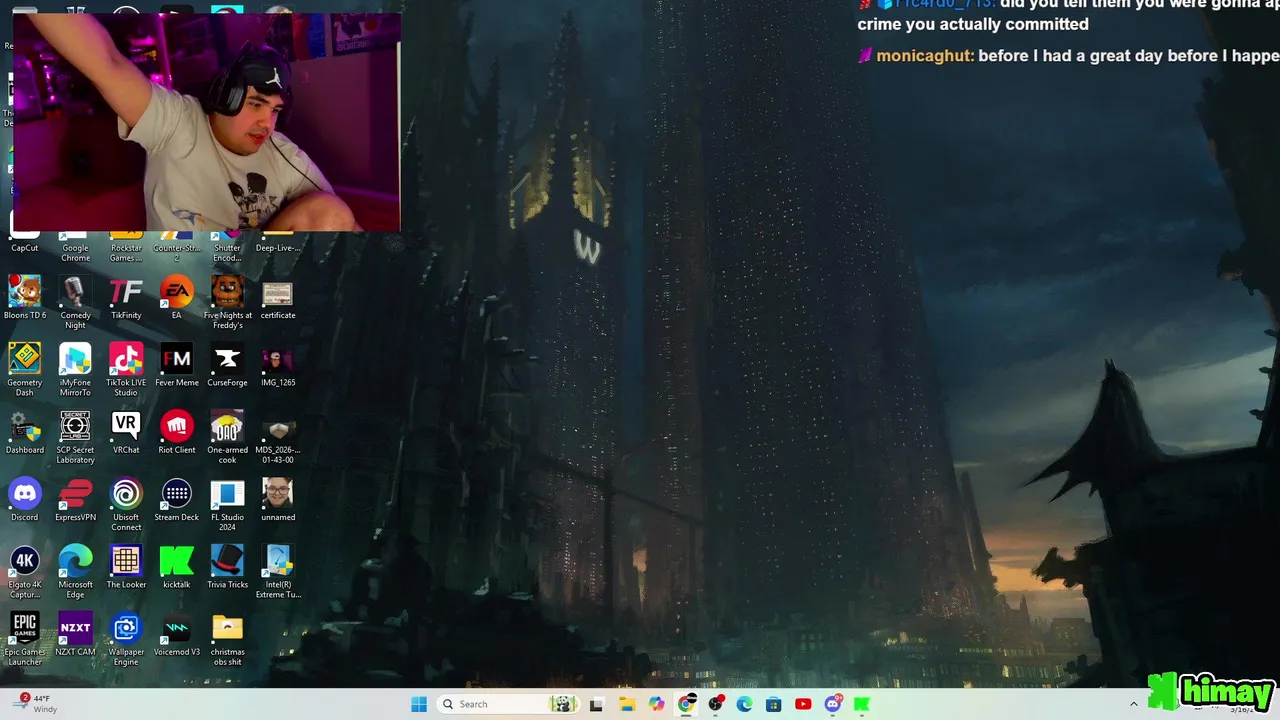The width and height of the screenshot is (1280, 720).
Task: Open the christmas obs shit folder
Action: point(227,639)
